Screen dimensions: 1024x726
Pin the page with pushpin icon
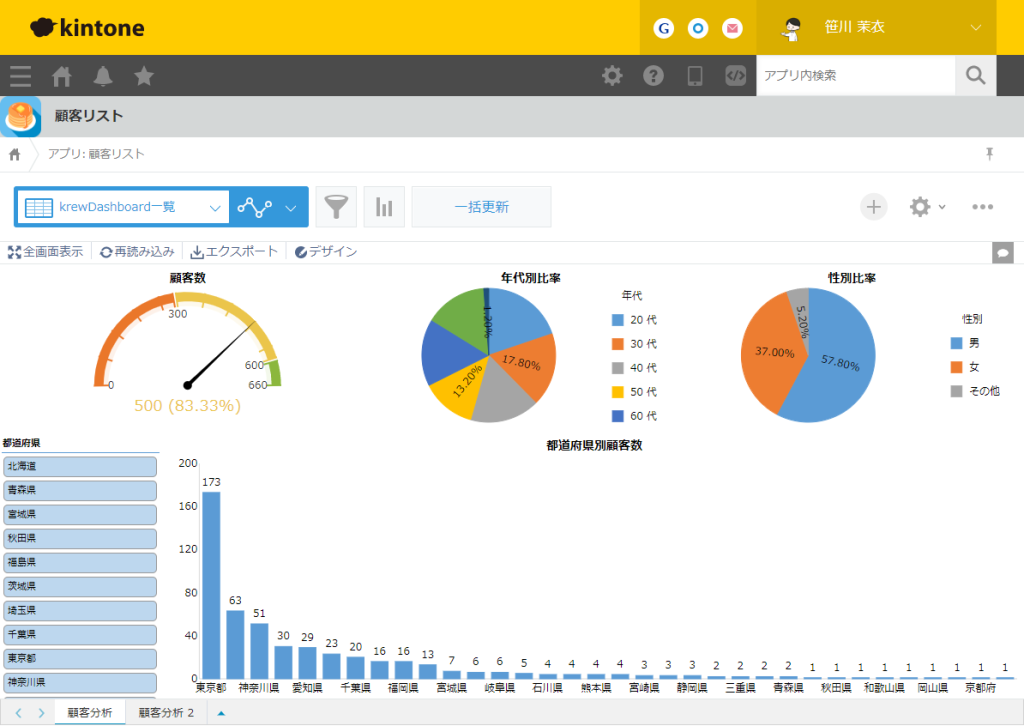989,154
